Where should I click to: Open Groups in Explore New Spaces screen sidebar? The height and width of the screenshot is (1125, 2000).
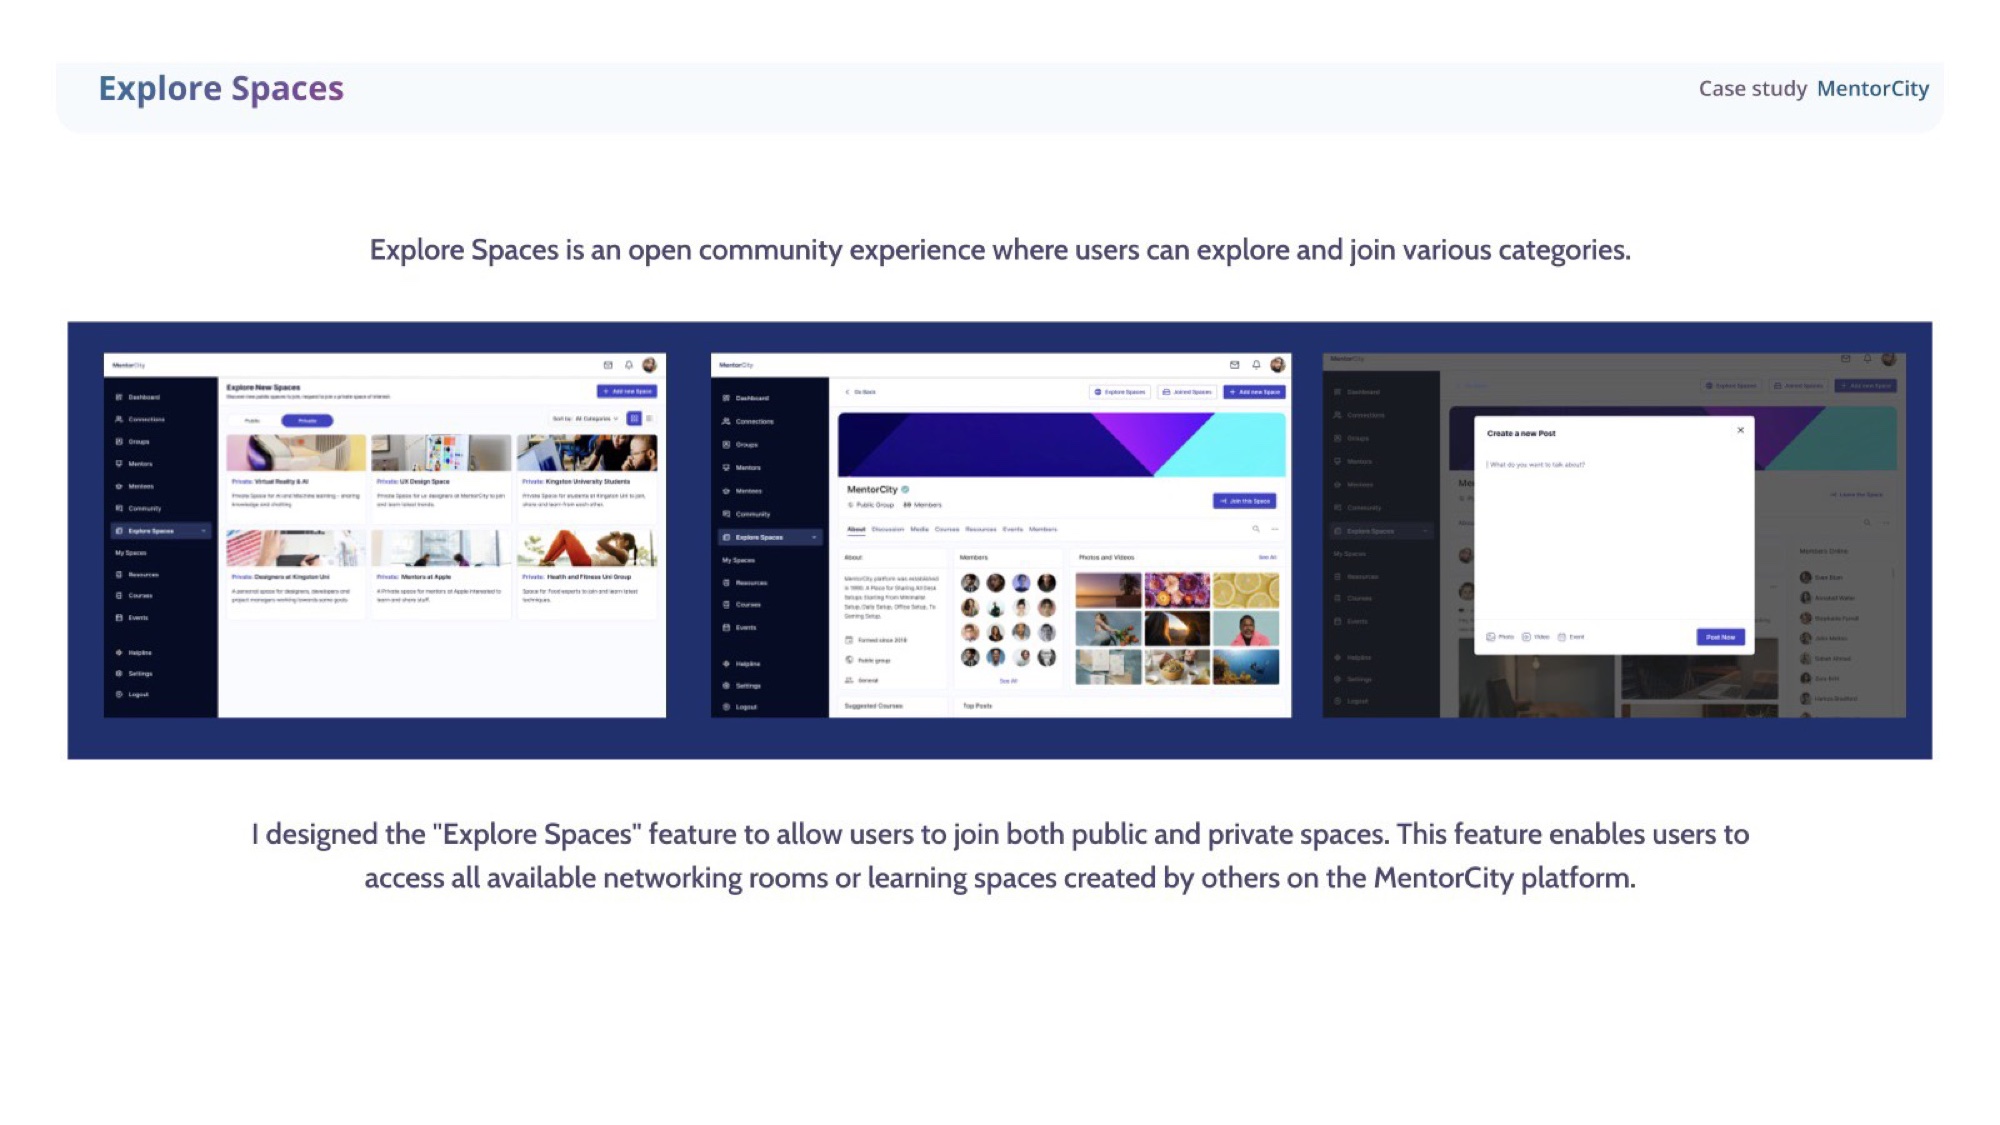click(133, 441)
